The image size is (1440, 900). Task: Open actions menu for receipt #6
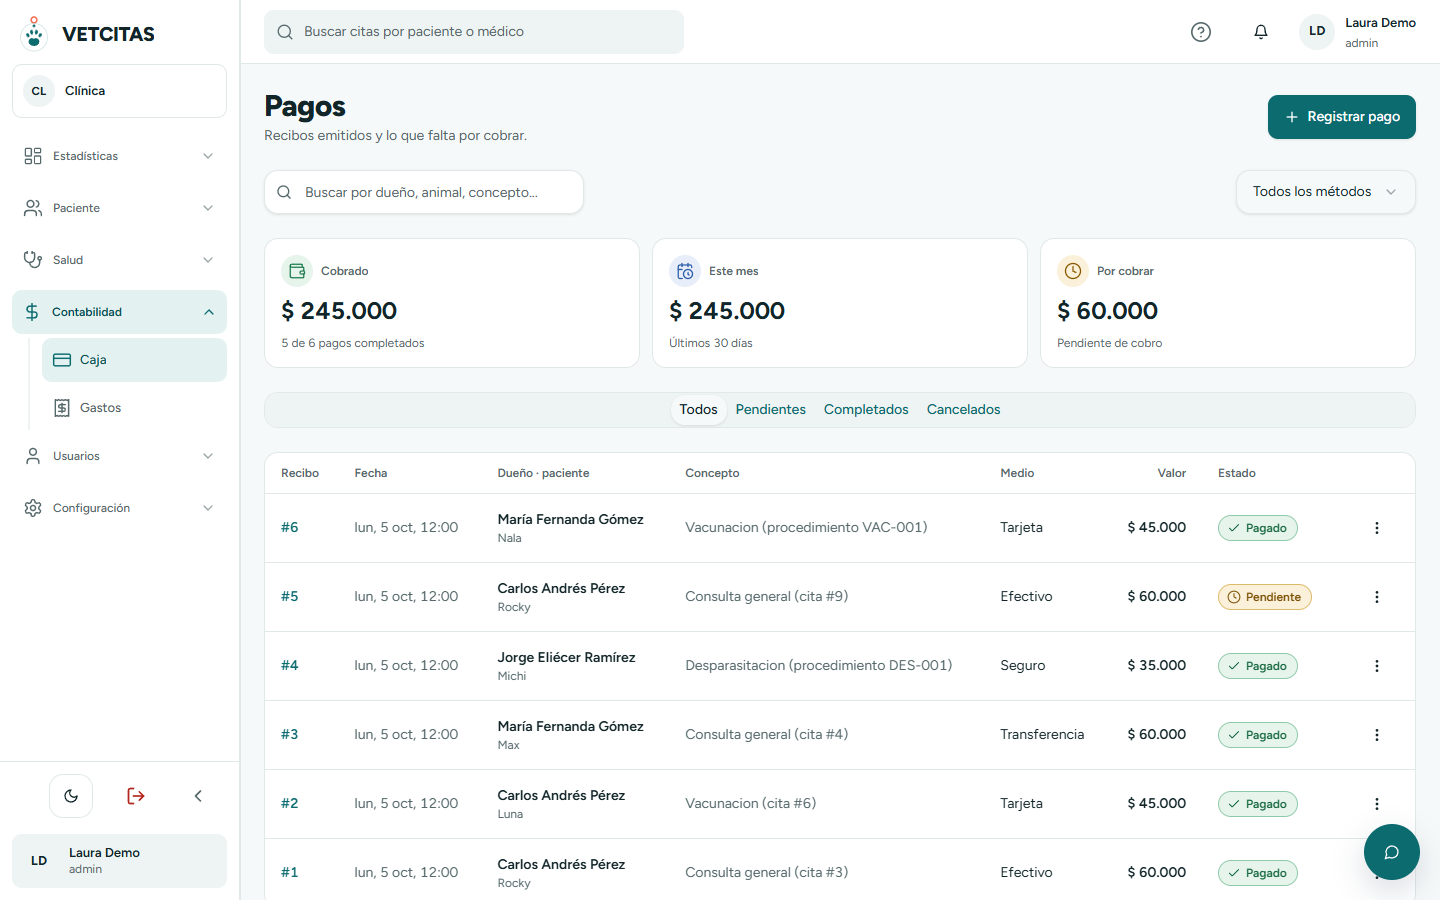(x=1377, y=528)
